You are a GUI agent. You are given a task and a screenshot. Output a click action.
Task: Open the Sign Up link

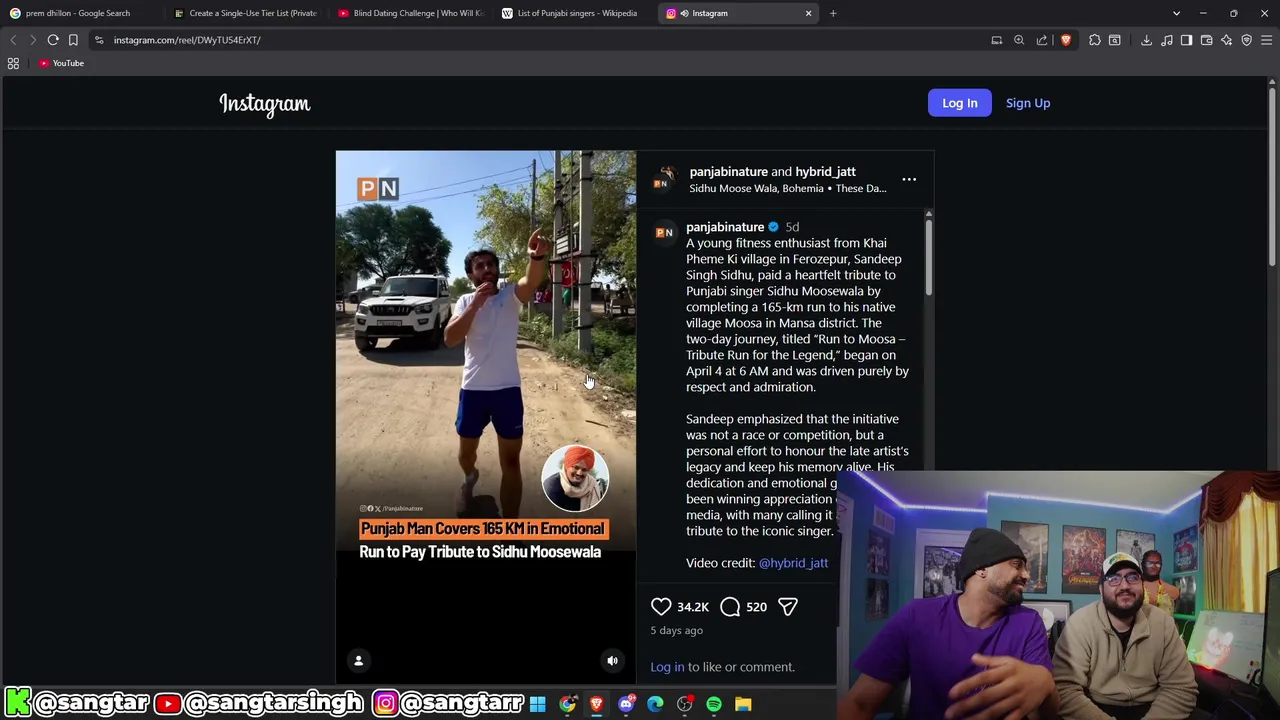1027,103
